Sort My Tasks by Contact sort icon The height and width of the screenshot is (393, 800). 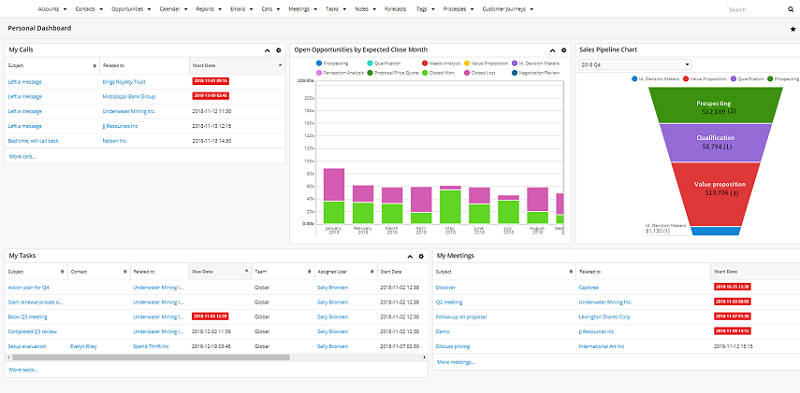125,272
